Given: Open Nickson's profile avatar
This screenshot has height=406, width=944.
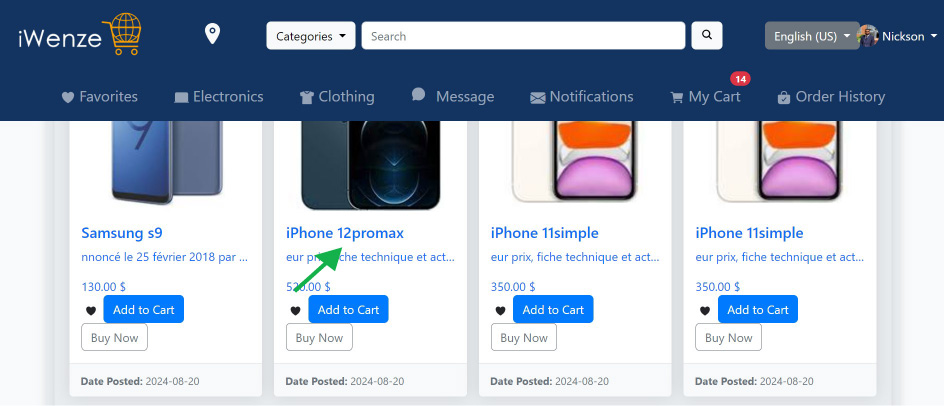Looking at the screenshot, I should 868,36.
